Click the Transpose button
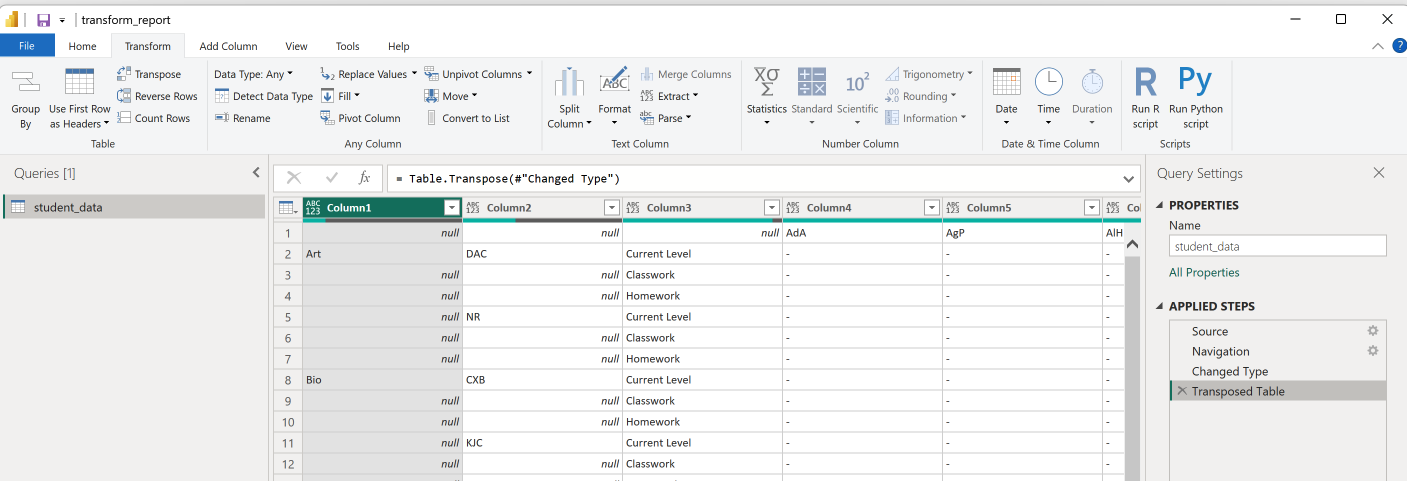The image size is (1407, 481). [x=149, y=74]
